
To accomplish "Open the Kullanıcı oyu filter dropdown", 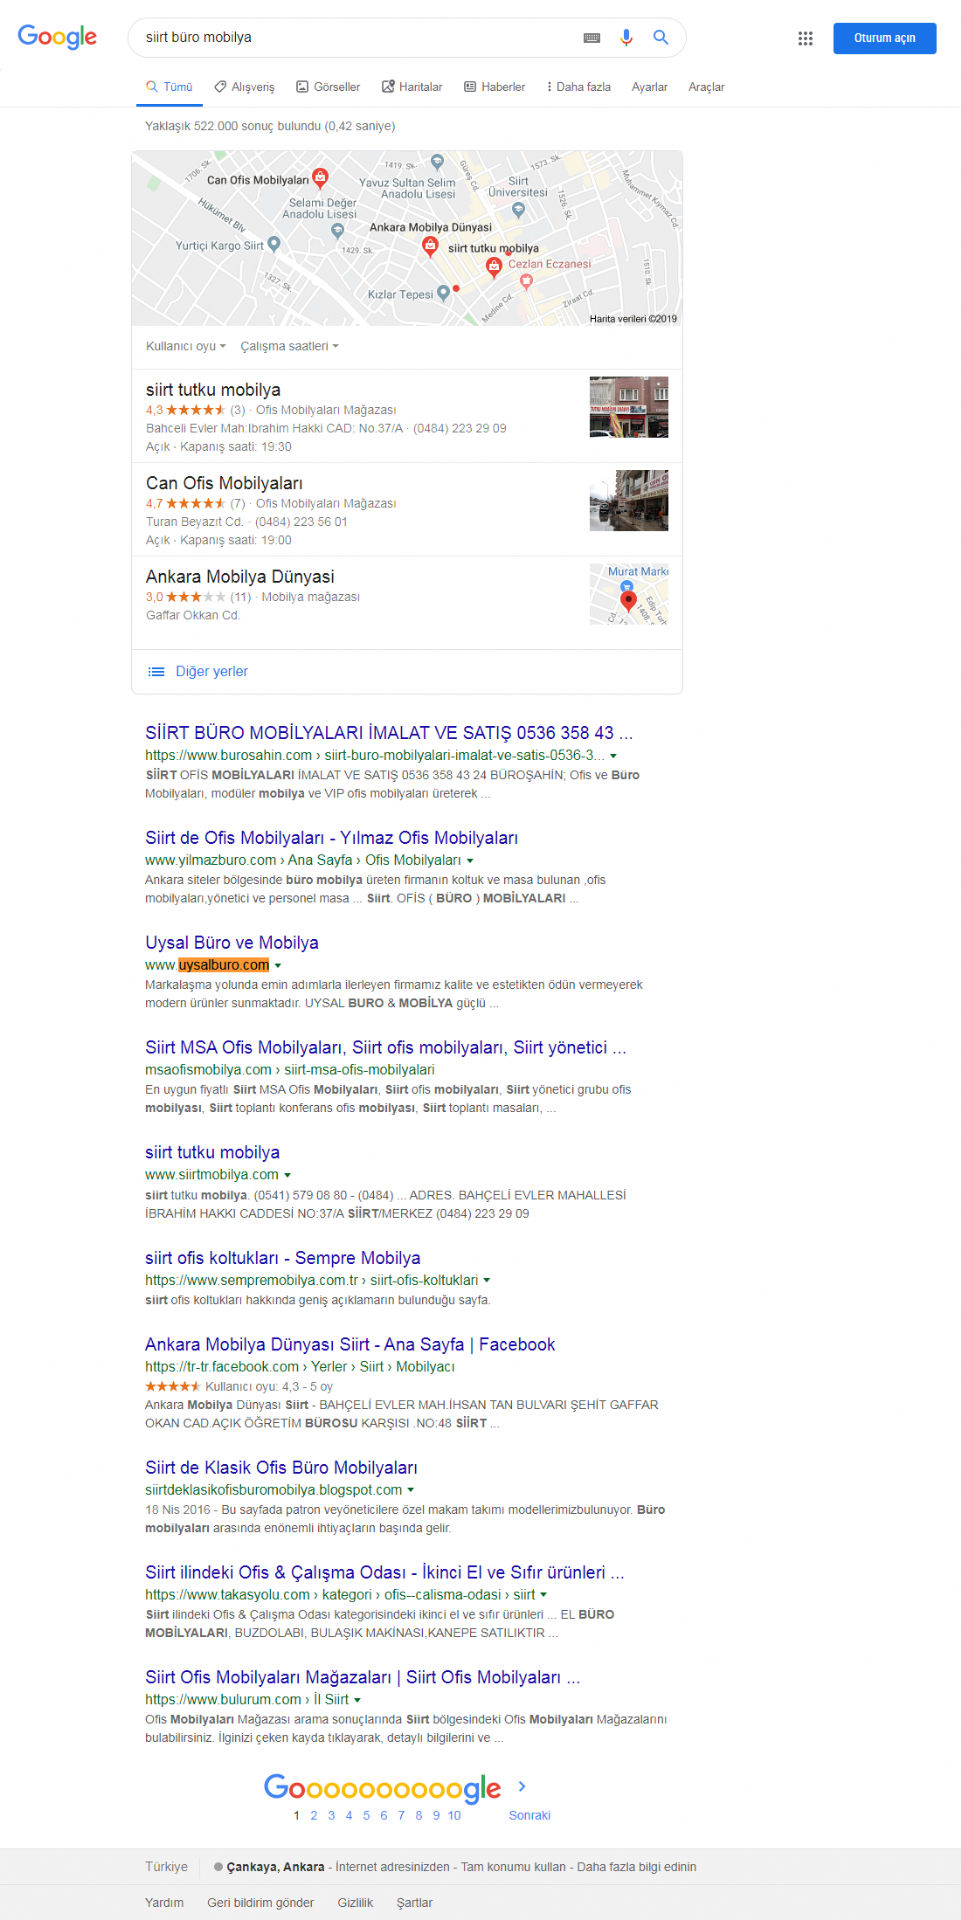I will pos(186,346).
